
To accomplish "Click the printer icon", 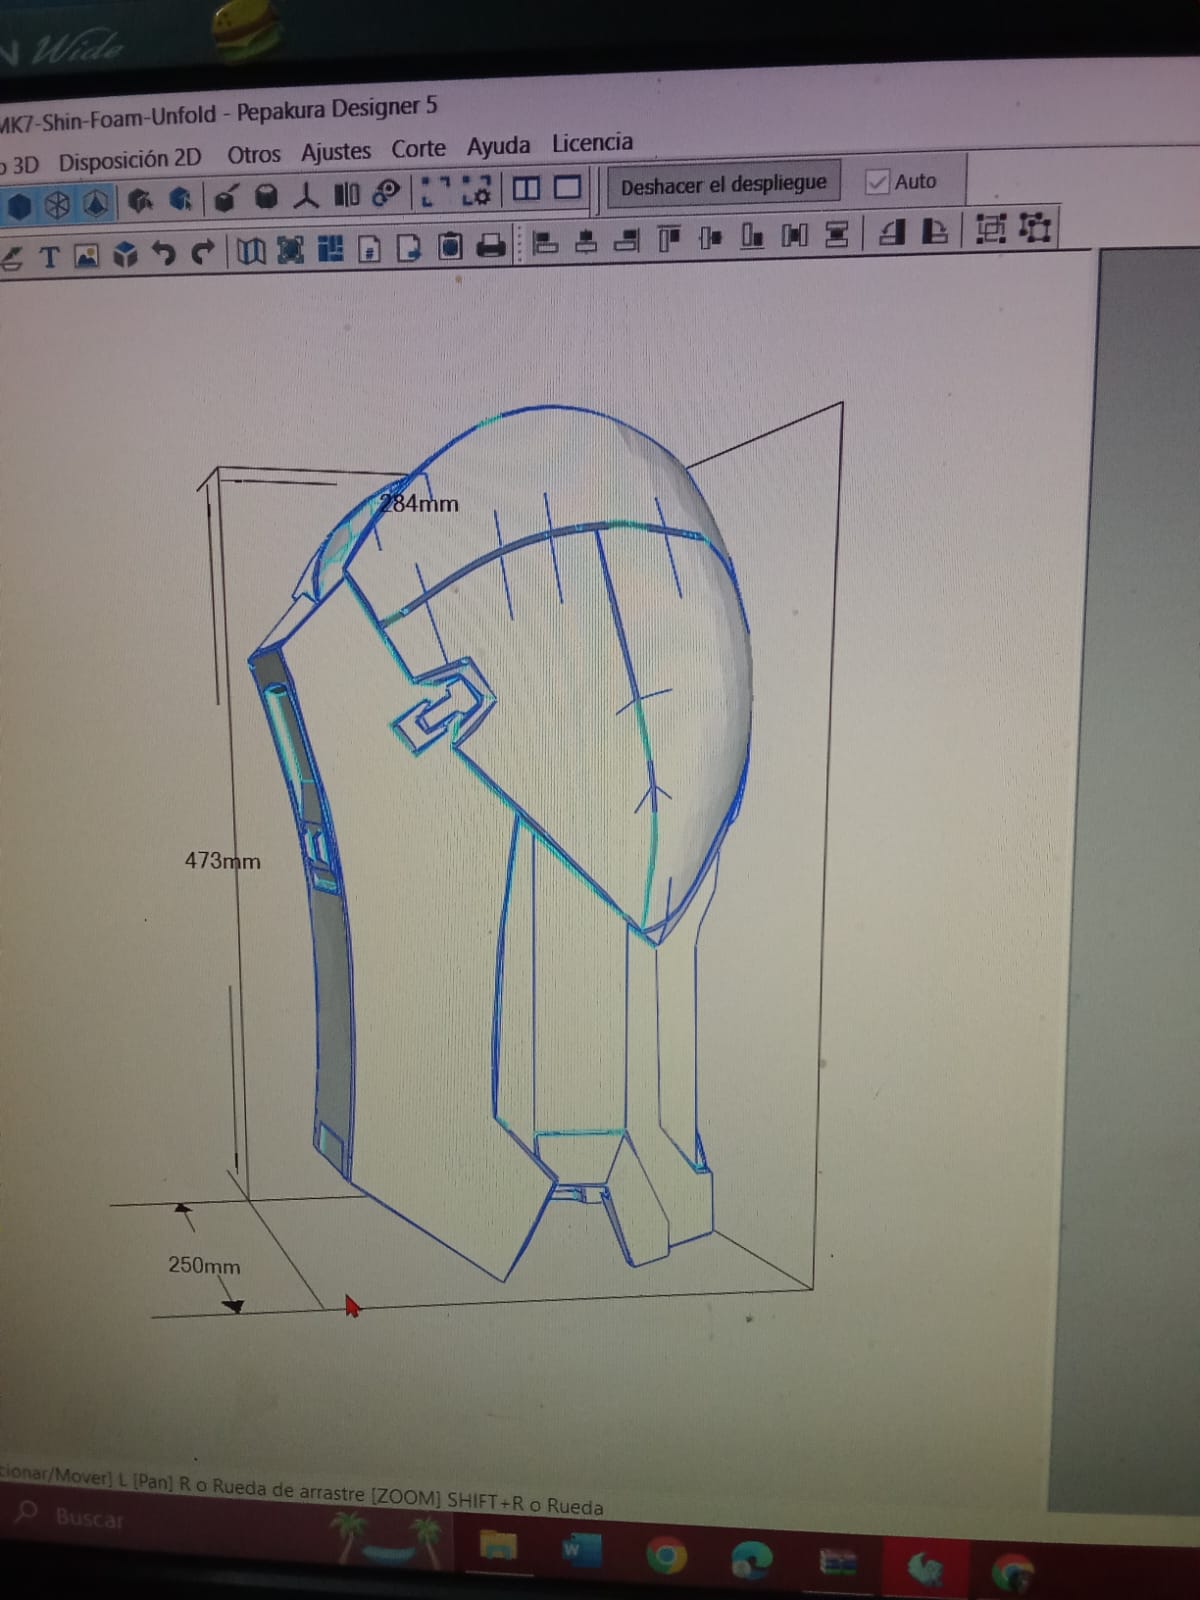I will click(x=491, y=245).
